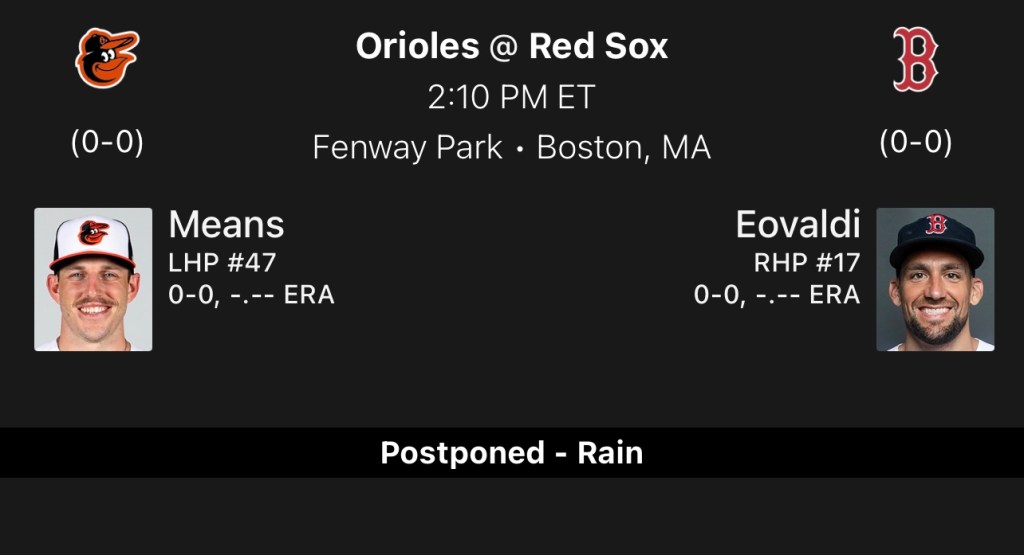Screen dimensions: 1024x555
Task: Click the Boston, MA location text
Action: [x=624, y=148]
